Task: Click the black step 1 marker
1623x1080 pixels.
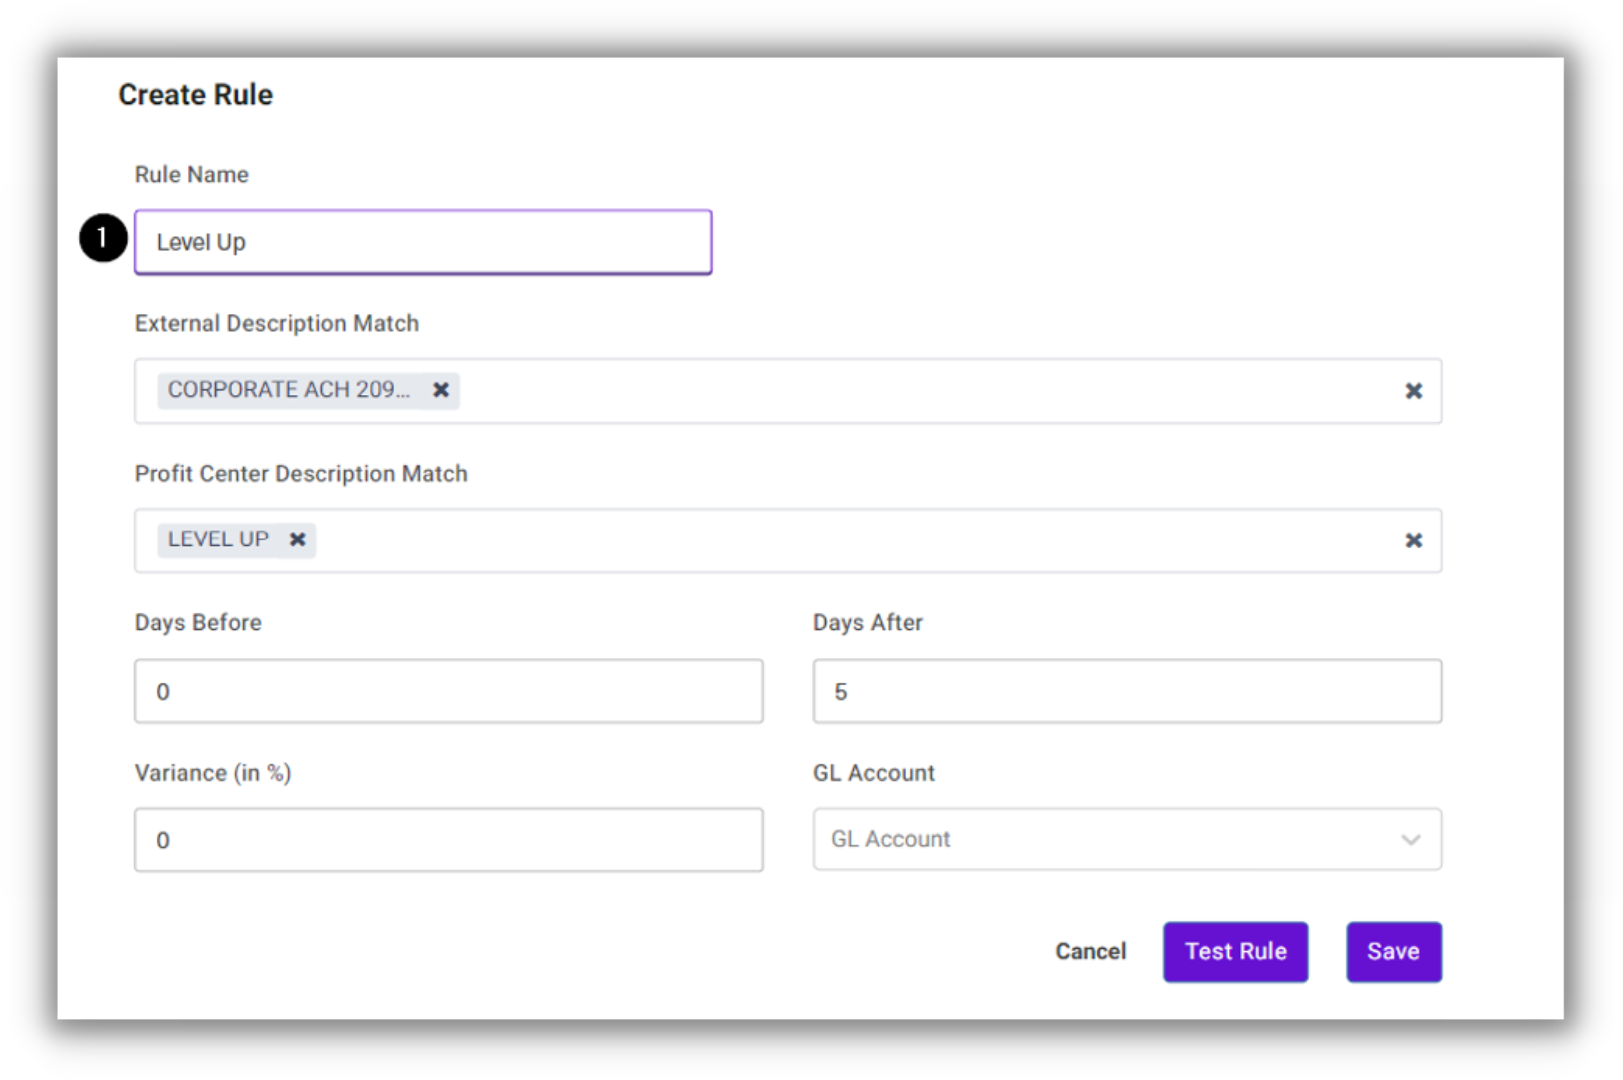Action: pyautogui.click(x=103, y=238)
